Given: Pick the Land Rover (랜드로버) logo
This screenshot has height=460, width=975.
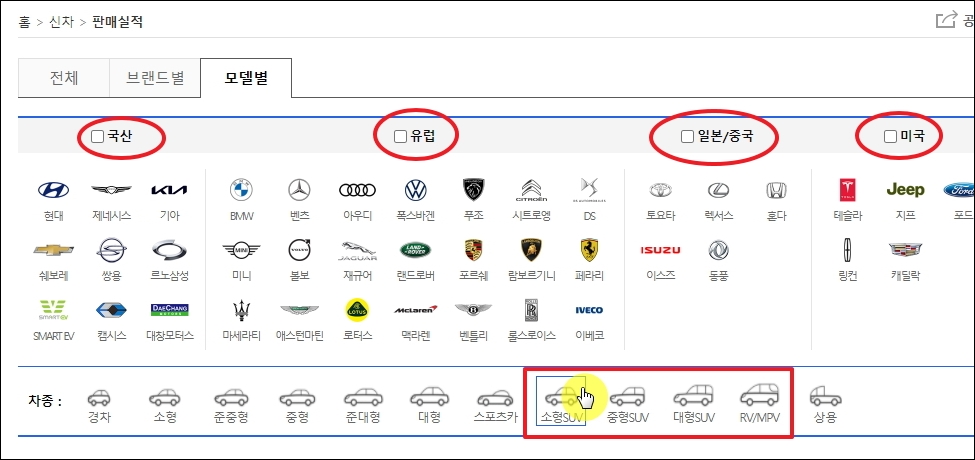Looking at the screenshot, I should 415,250.
